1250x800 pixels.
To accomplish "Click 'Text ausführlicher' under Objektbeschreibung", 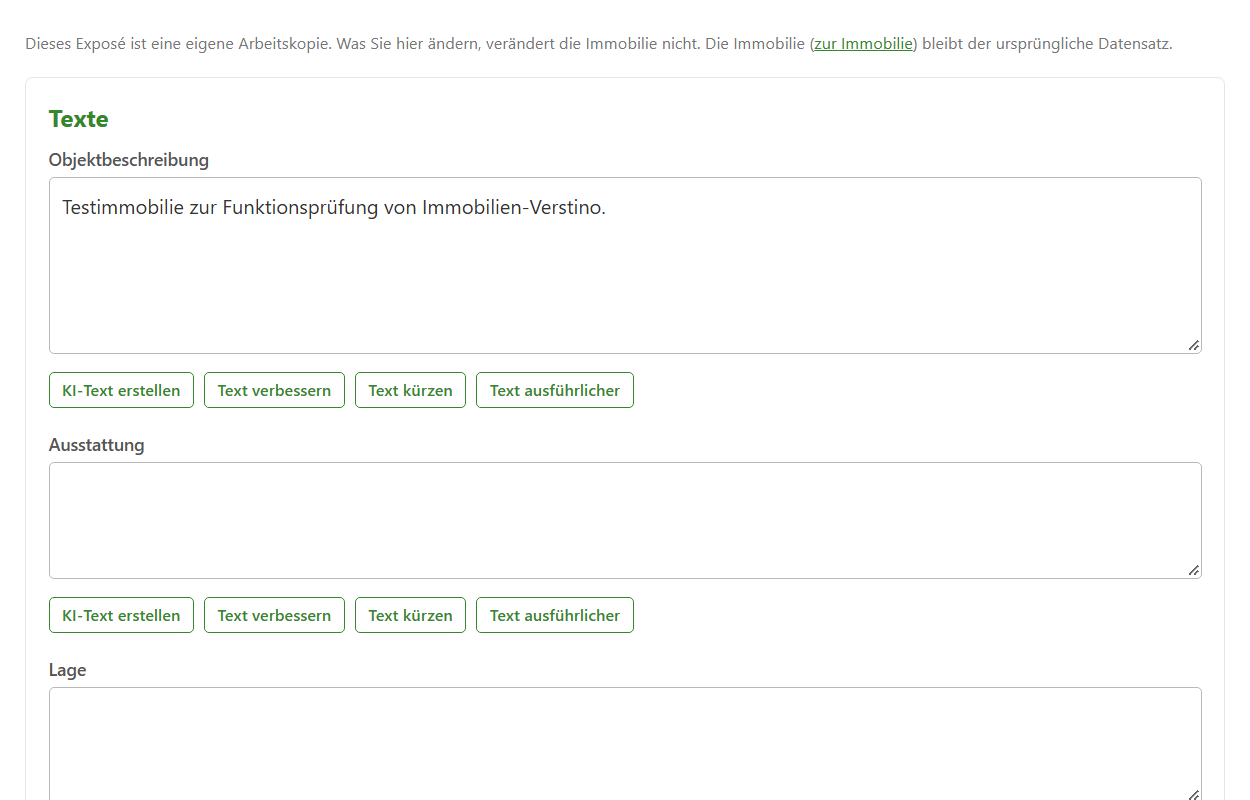I will (x=555, y=390).
